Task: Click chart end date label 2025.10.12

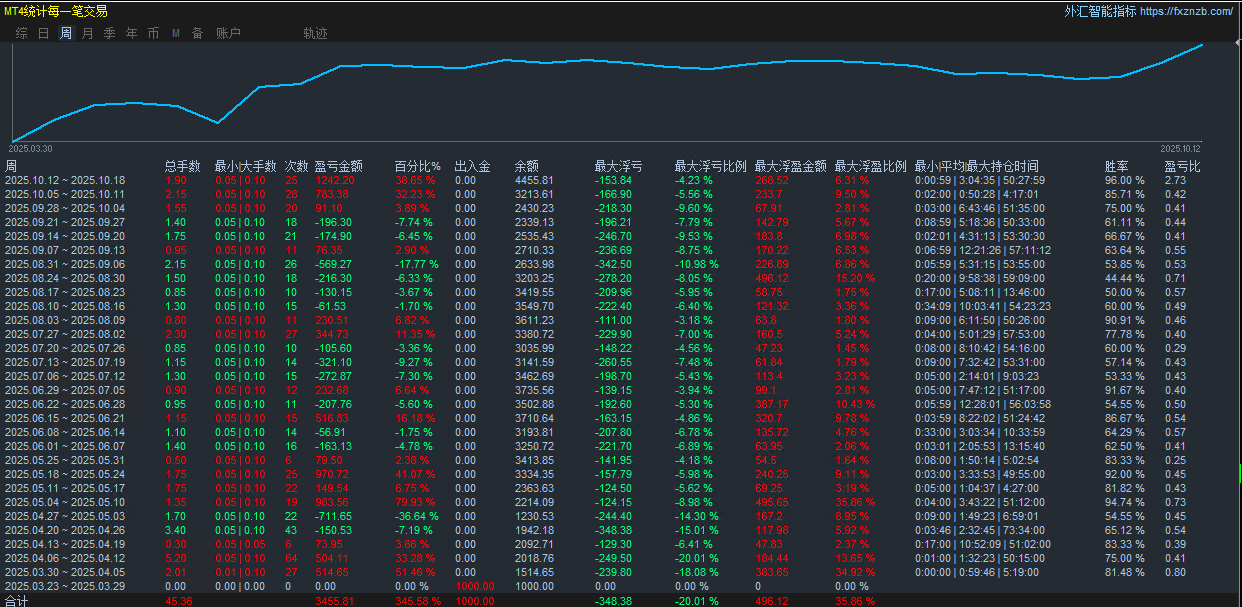Action: tap(1181, 147)
